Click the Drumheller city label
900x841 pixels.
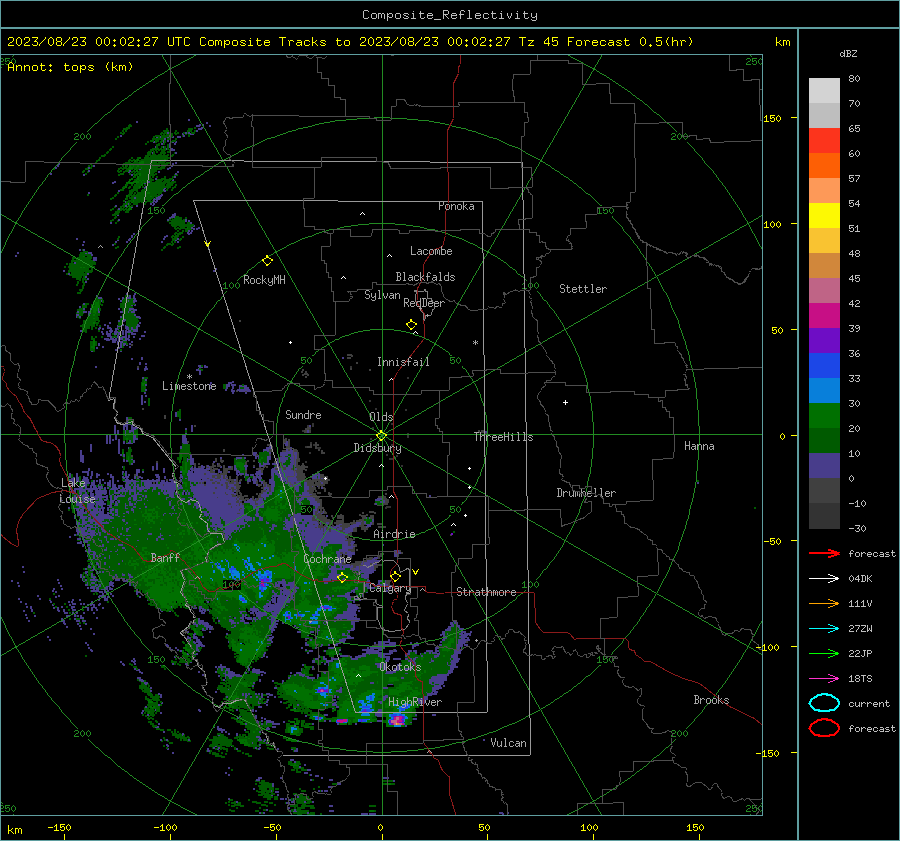coord(586,493)
